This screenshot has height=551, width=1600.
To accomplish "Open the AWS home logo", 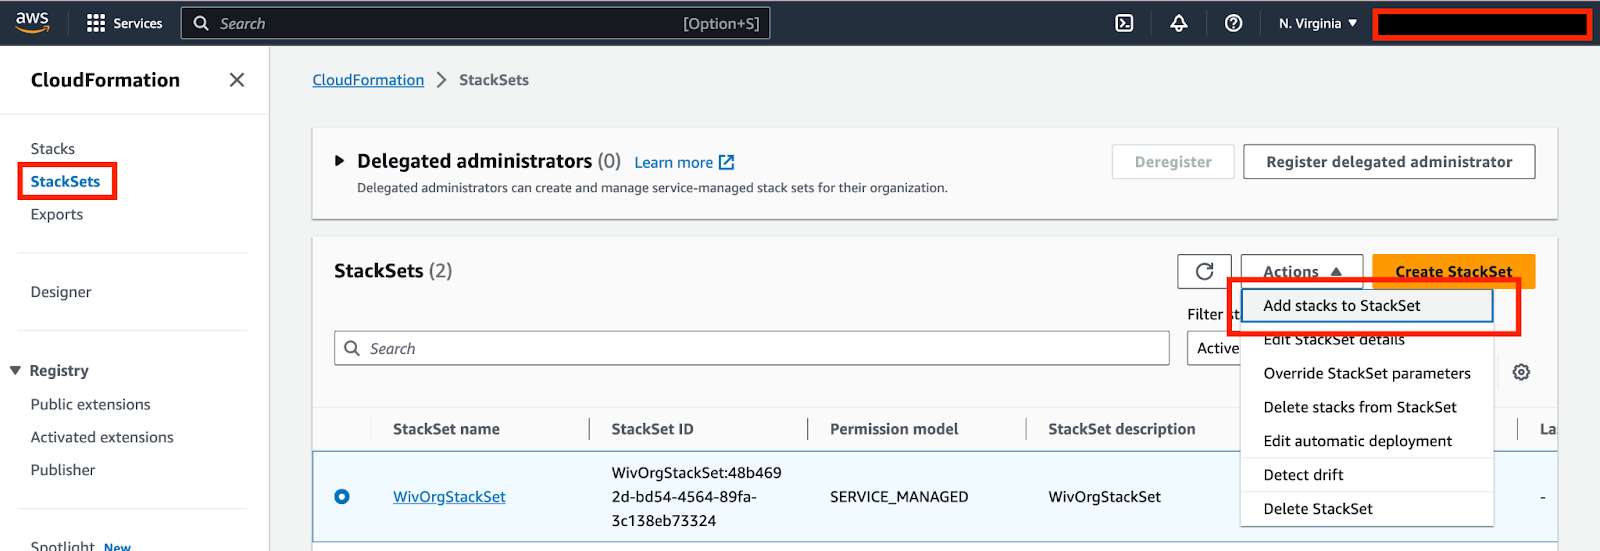I will point(32,22).
